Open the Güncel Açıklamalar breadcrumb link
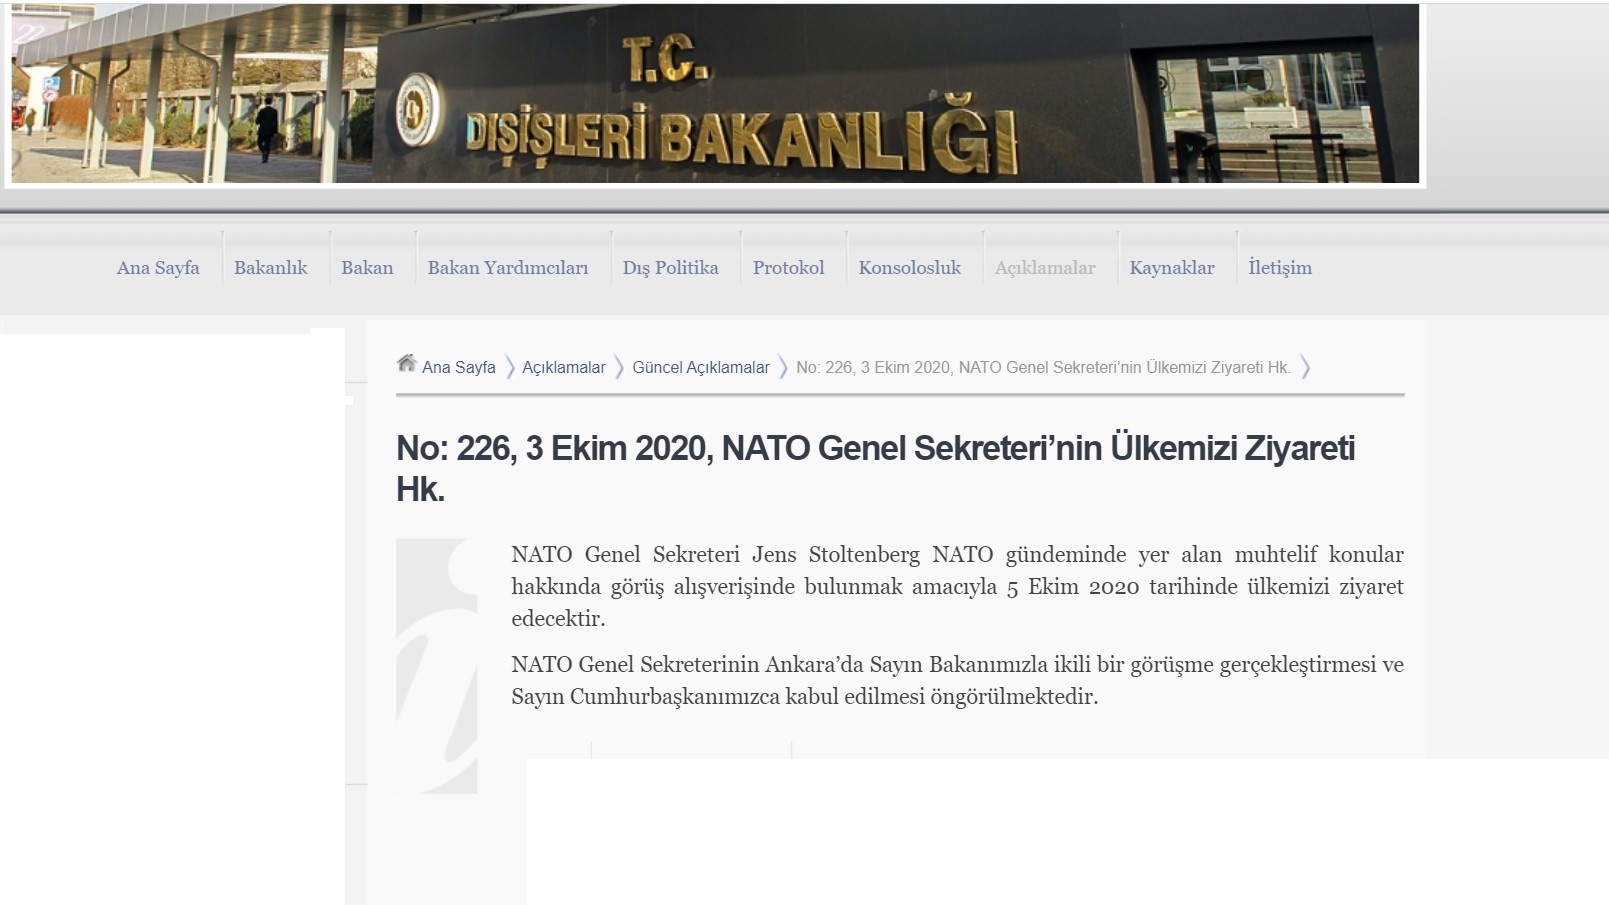Viewport: 1609px width, 905px height. pyautogui.click(x=701, y=367)
